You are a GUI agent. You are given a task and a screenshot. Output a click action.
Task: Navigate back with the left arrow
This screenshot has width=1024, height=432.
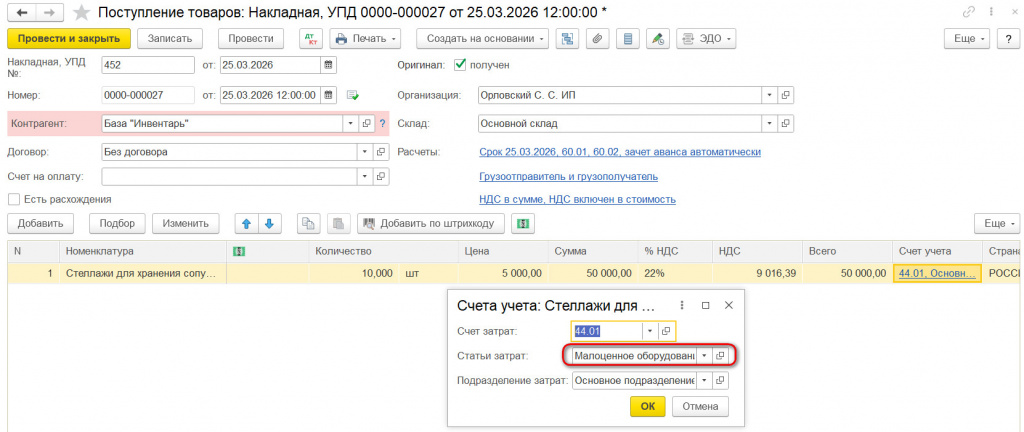coord(22,12)
